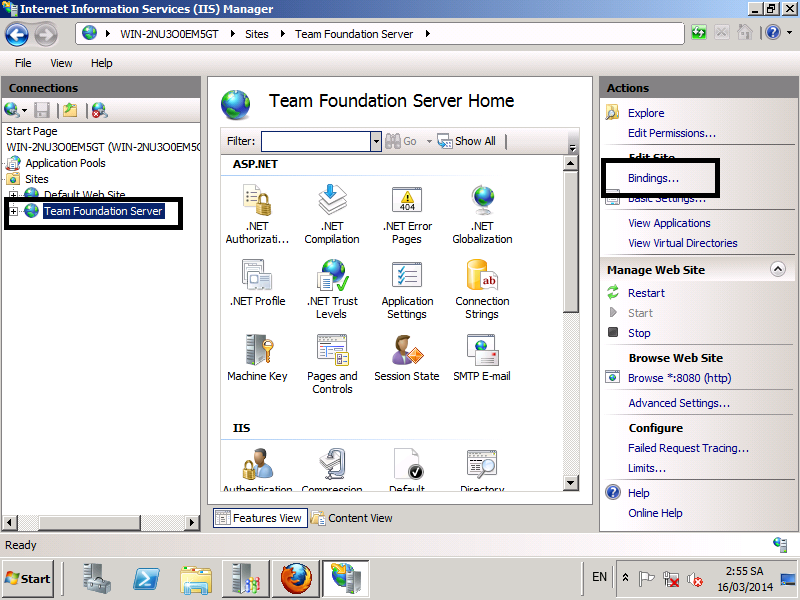Click the Windows Start button
This screenshot has height=600, width=800.
28,579
